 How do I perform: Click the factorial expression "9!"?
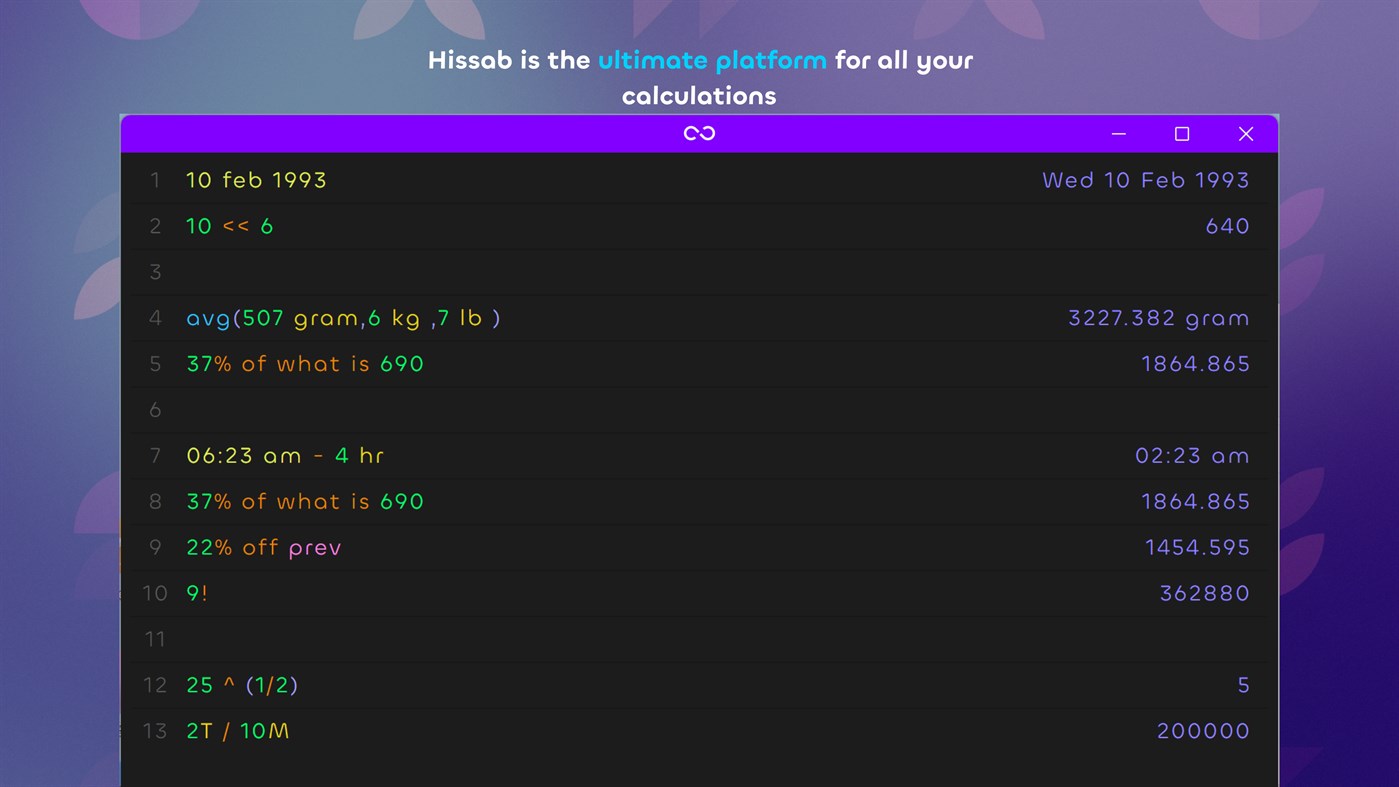(197, 593)
